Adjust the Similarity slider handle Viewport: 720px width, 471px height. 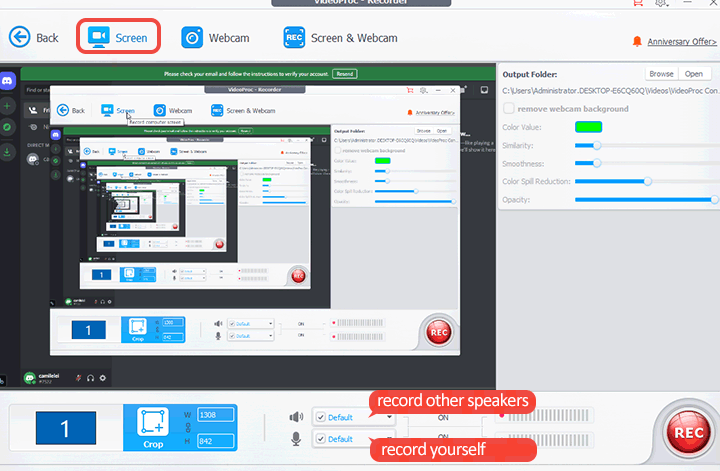(597, 146)
